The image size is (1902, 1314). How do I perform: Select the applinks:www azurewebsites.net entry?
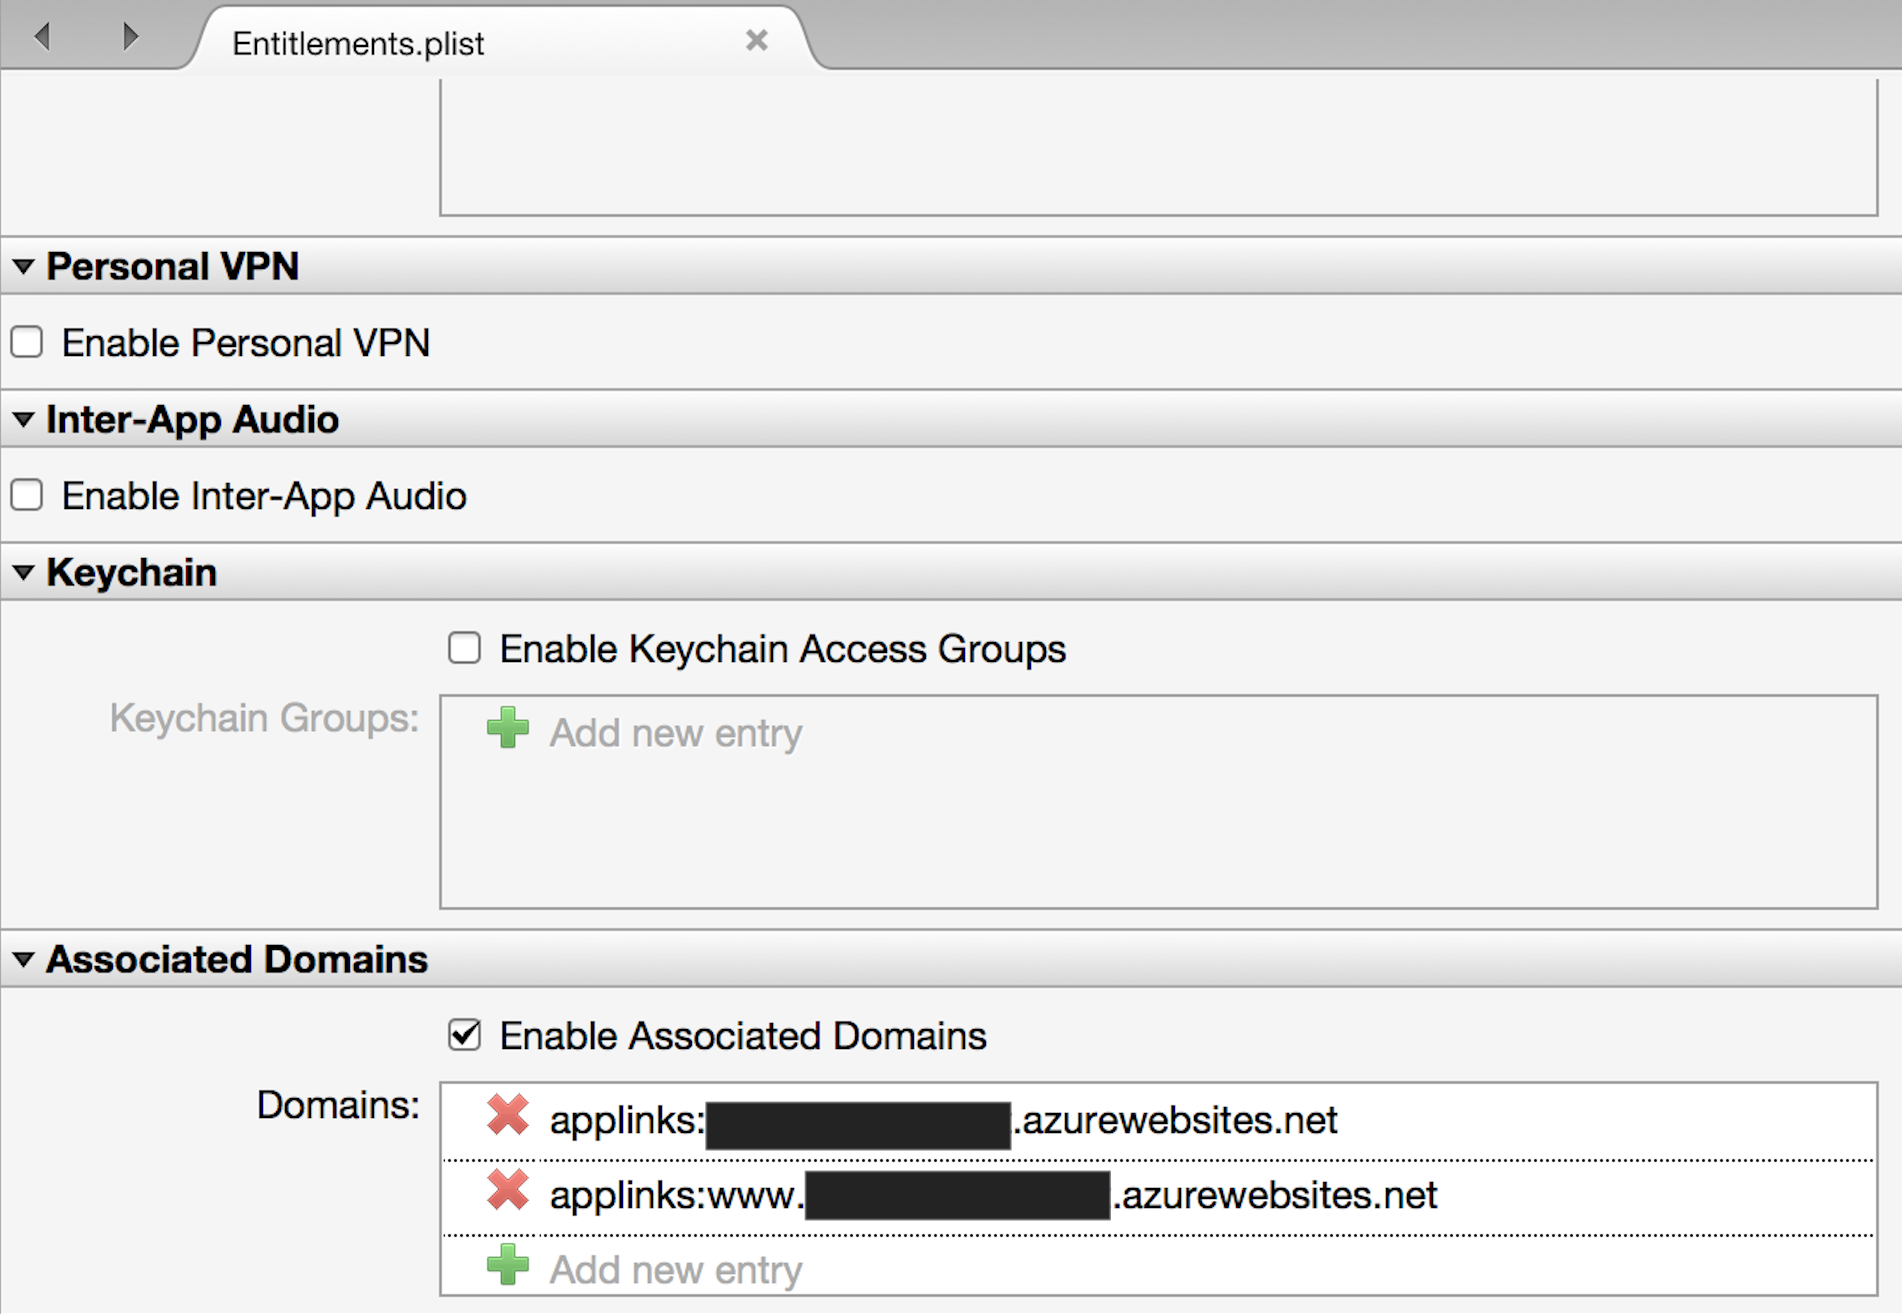1159,1198
